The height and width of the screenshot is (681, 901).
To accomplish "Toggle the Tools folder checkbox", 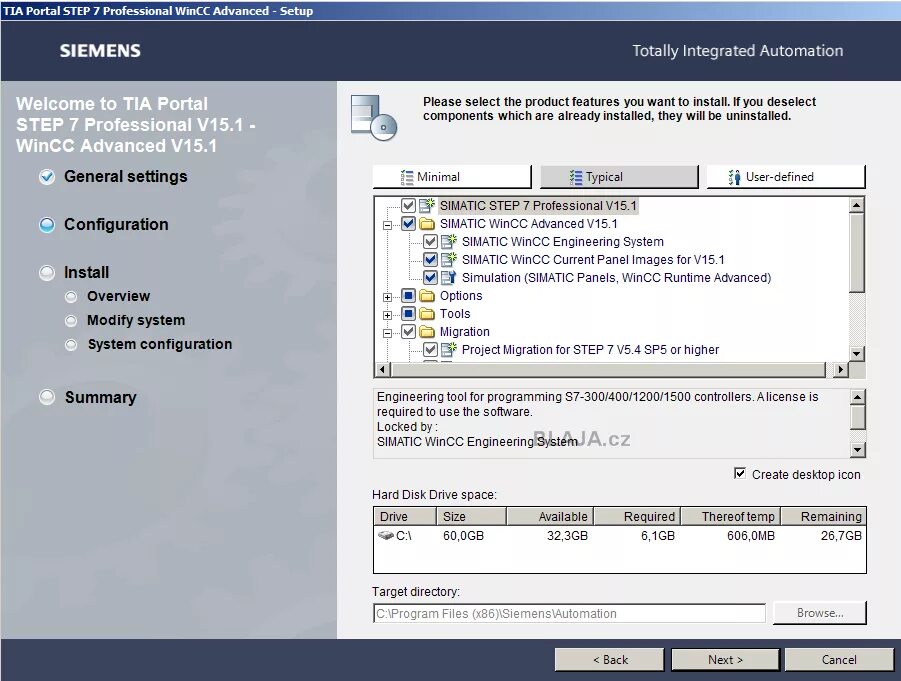I will pos(408,314).
